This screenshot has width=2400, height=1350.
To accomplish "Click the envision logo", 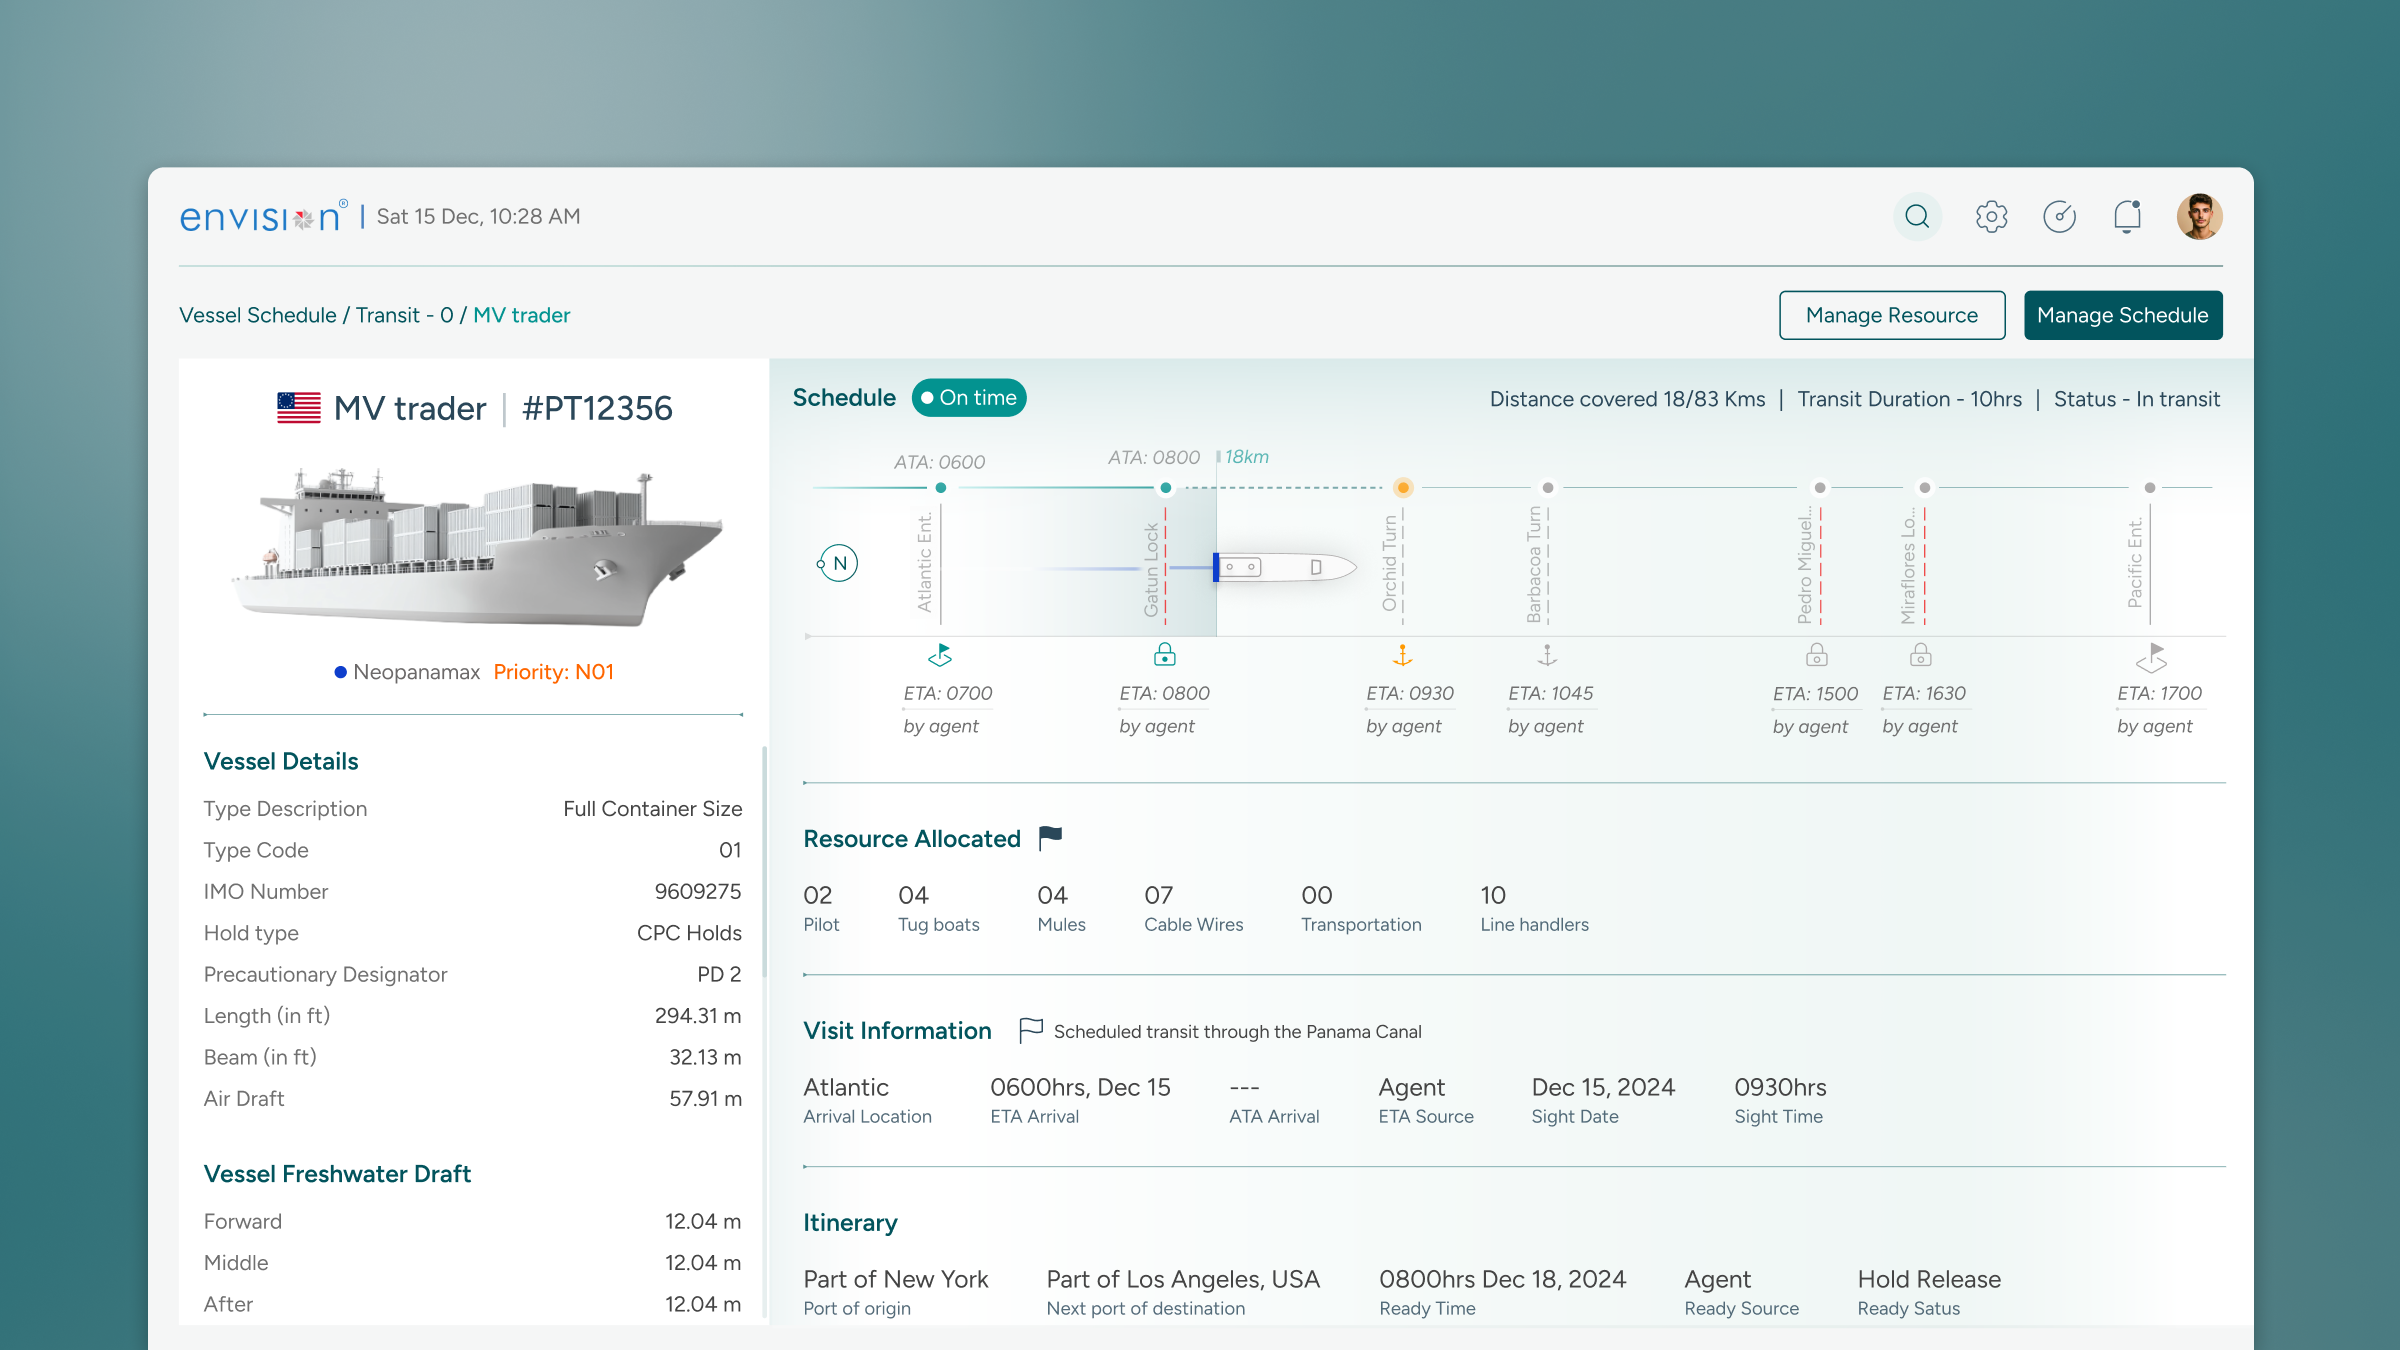I will pyautogui.click(x=264, y=216).
